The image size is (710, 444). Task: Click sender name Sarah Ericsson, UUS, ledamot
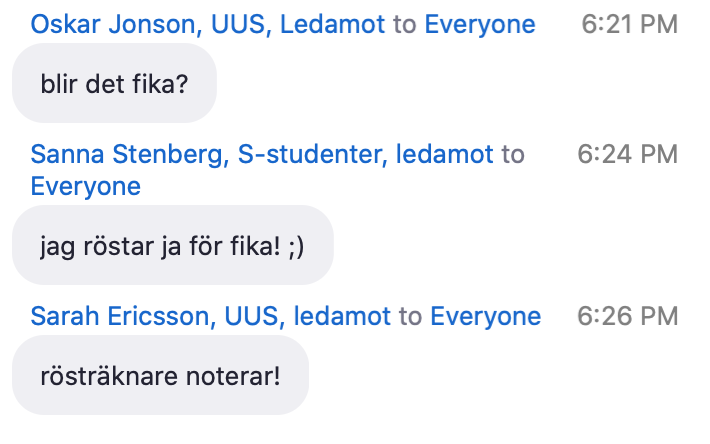pos(211,316)
